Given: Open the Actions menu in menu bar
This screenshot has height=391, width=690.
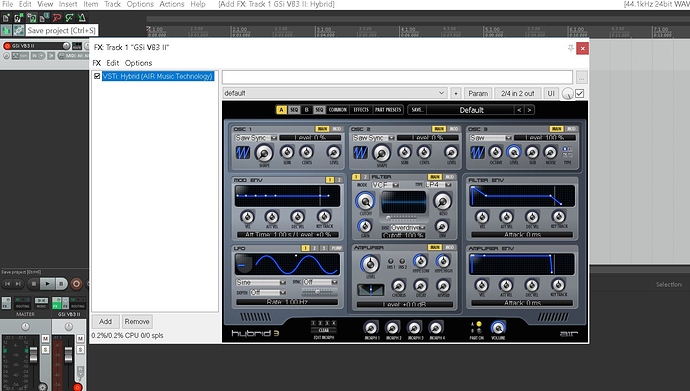Looking at the screenshot, I should (172, 4).
